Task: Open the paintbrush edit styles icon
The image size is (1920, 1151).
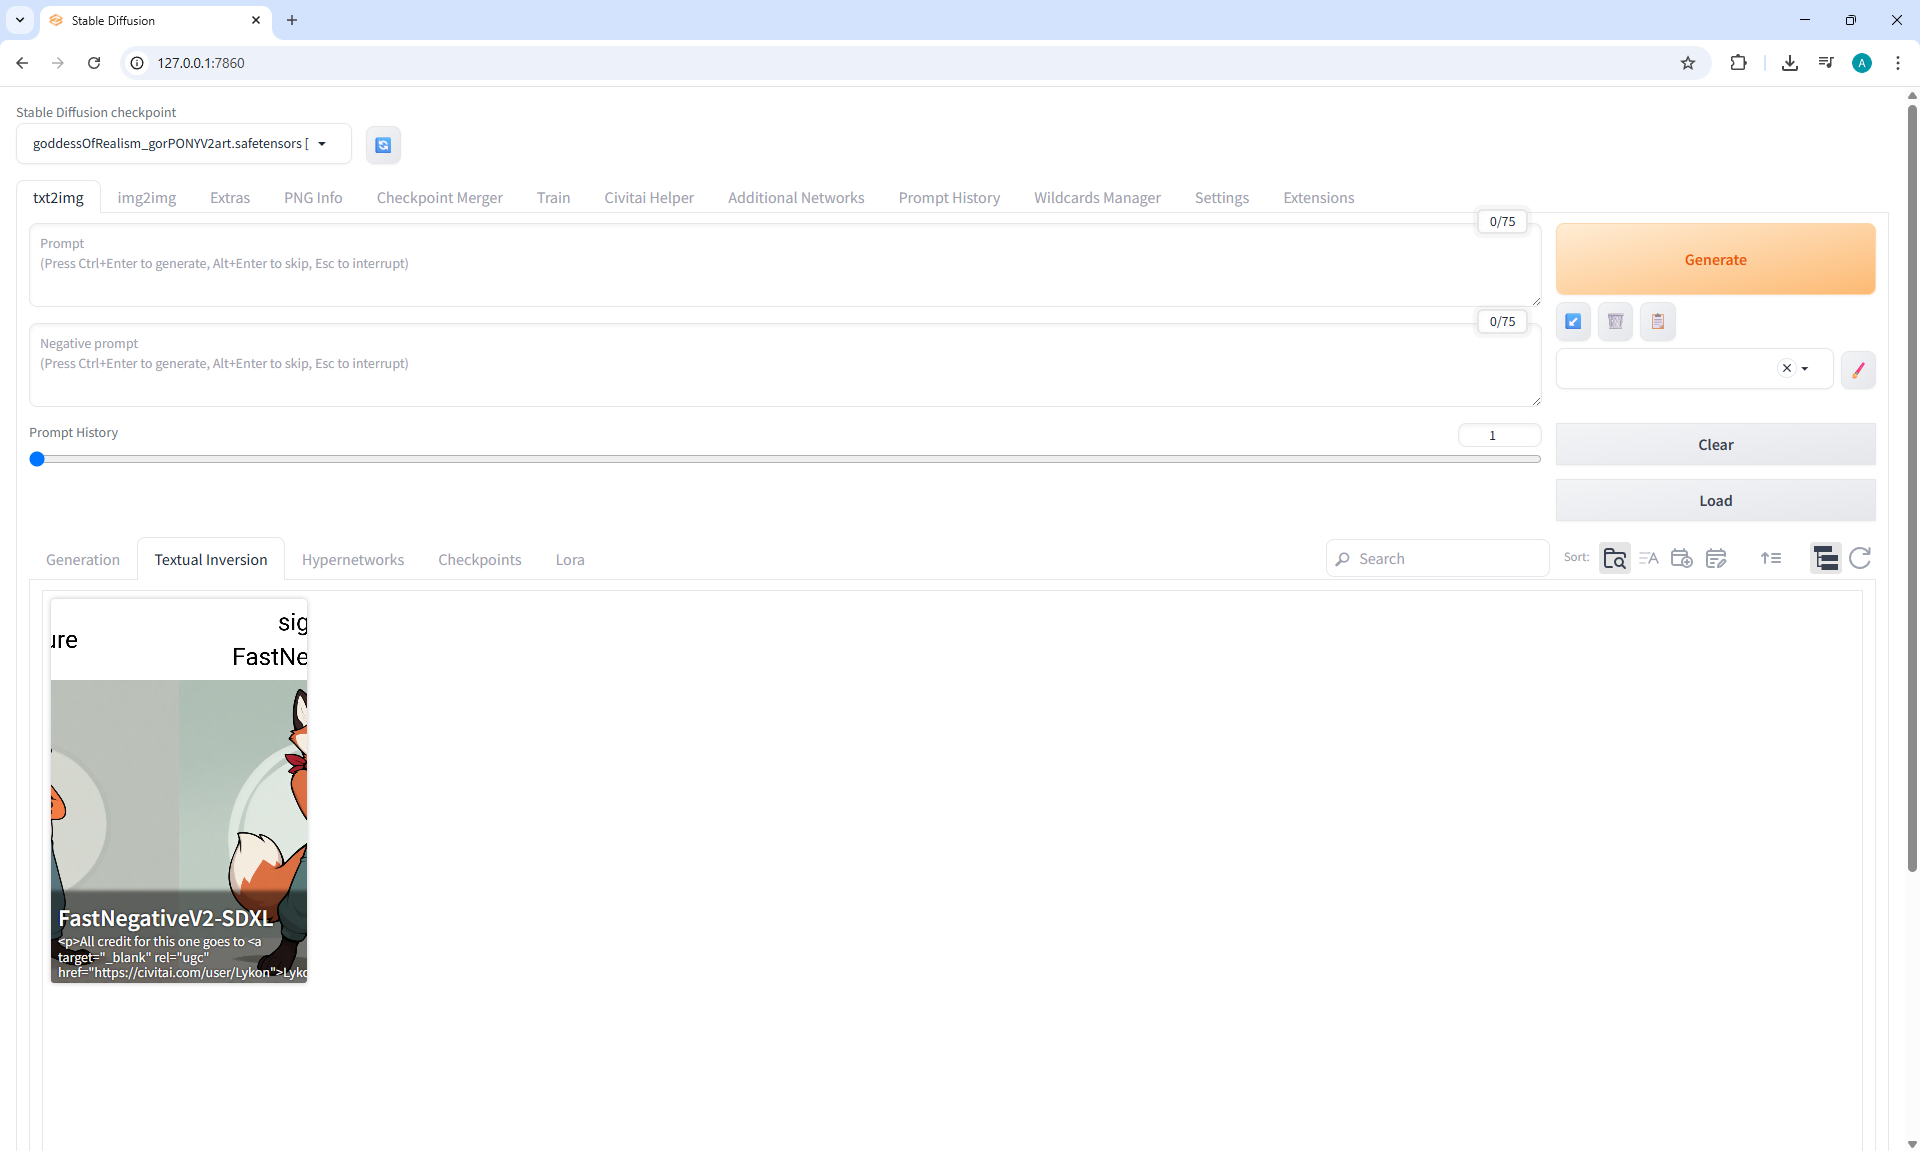Action: click(1858, 370)
